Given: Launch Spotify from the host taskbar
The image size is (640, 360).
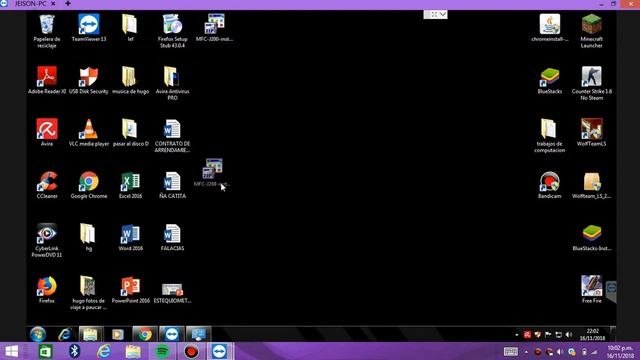Looking at the screenshot, I should click(x=162, y=351).
